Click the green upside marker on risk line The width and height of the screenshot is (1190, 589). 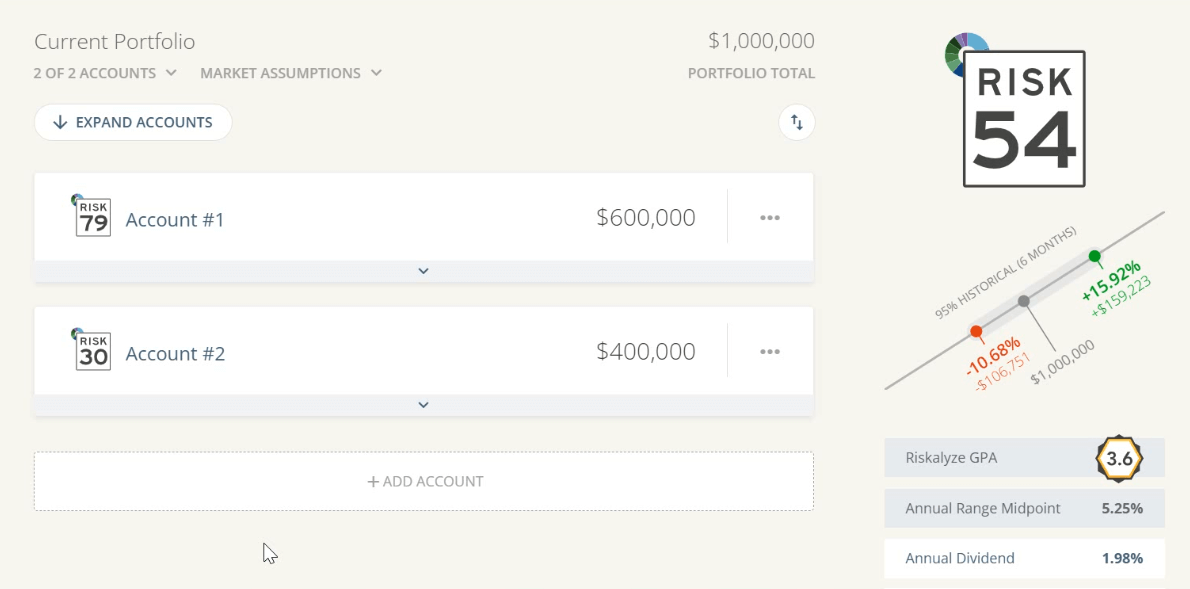pyautogui.click(x=1095, y=257)
